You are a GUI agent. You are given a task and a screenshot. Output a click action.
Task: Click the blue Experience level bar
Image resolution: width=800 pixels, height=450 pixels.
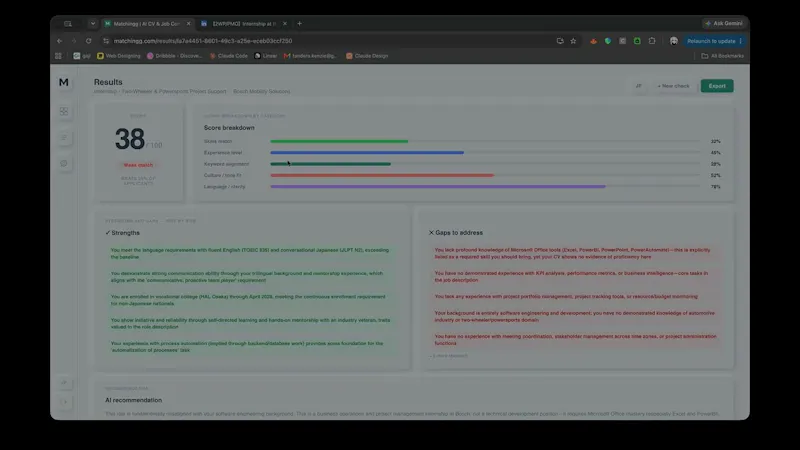click(367, 153)
